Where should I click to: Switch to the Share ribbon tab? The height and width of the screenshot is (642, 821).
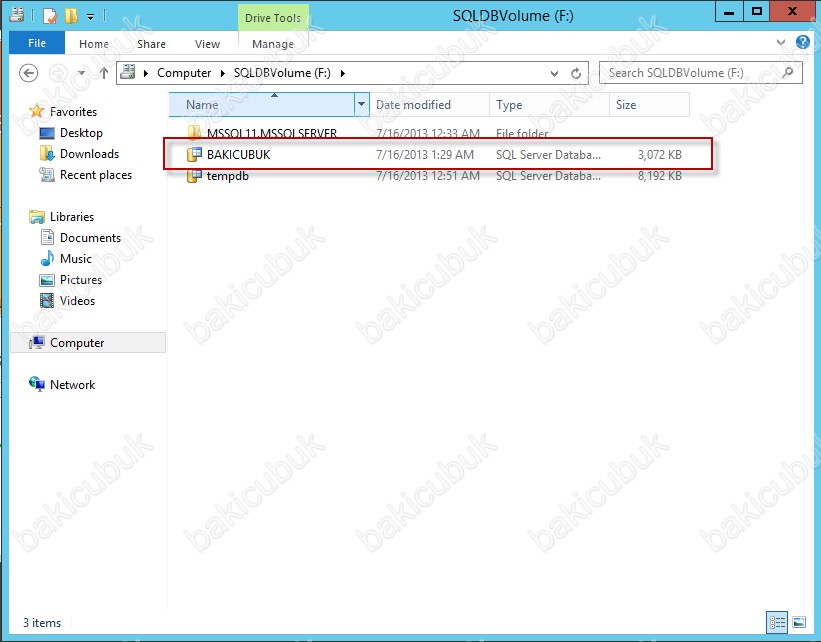click(x=151, y=44)
